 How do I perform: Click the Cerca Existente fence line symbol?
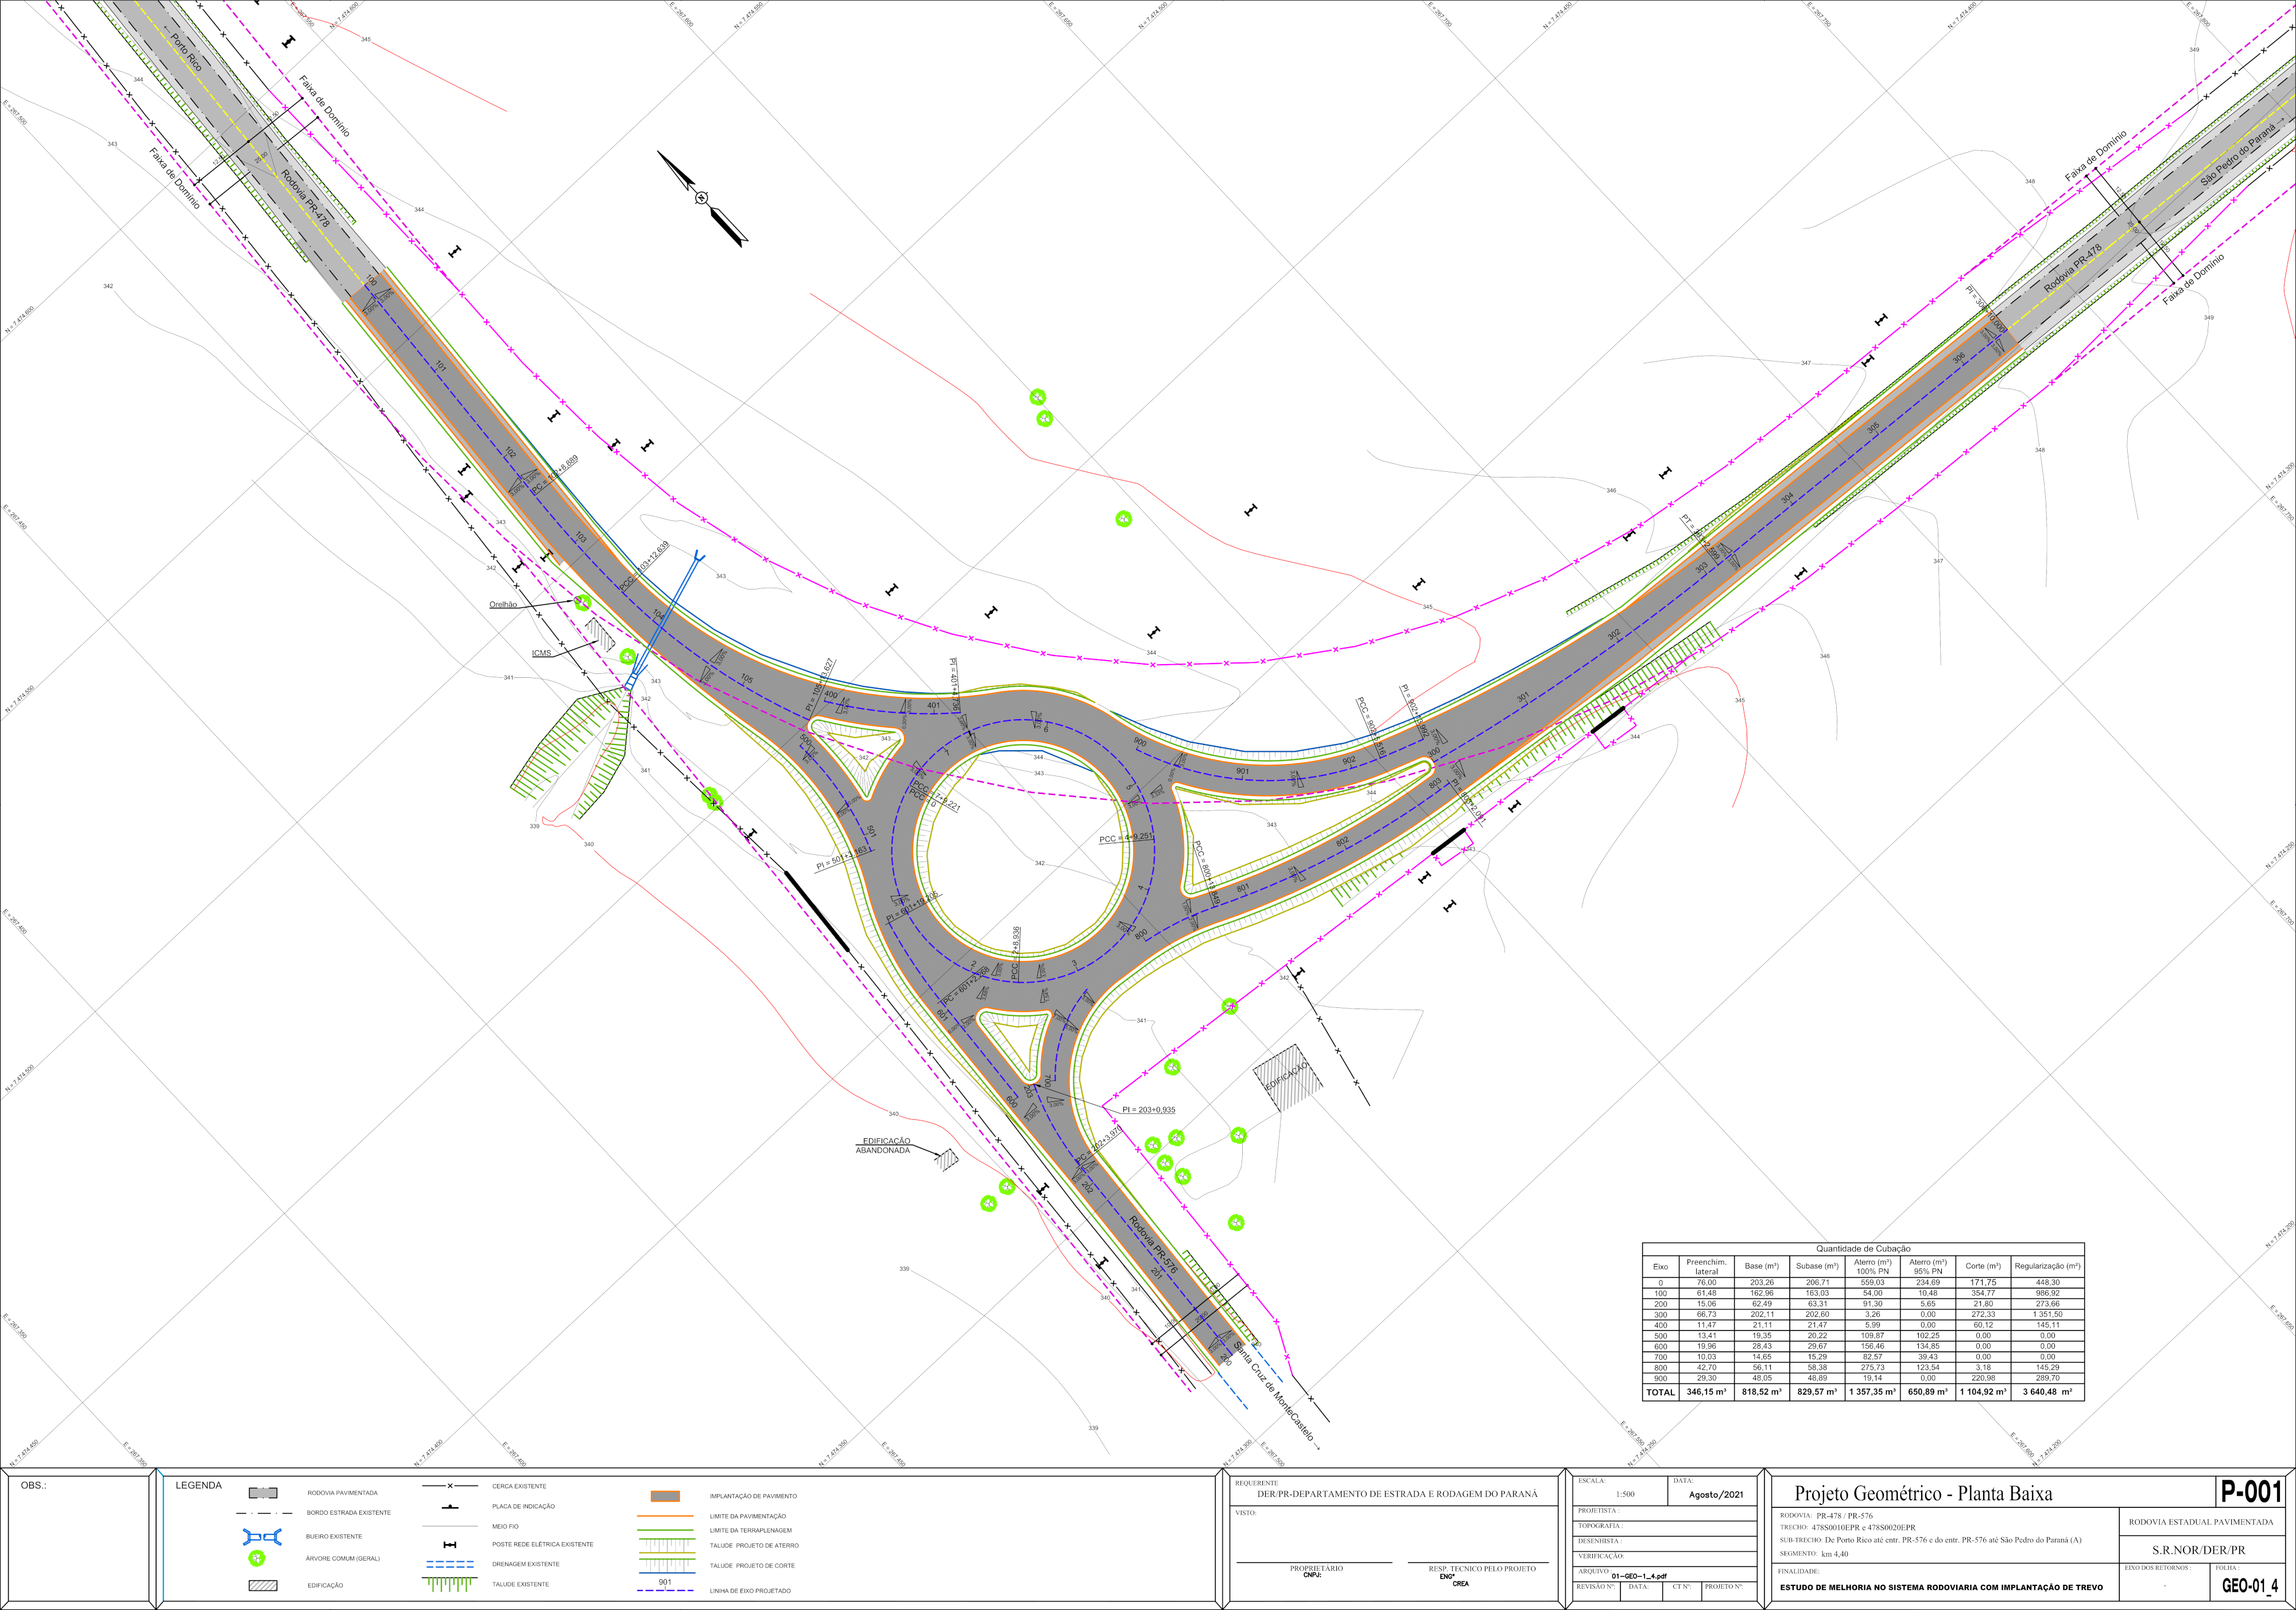click(450, 1486)
